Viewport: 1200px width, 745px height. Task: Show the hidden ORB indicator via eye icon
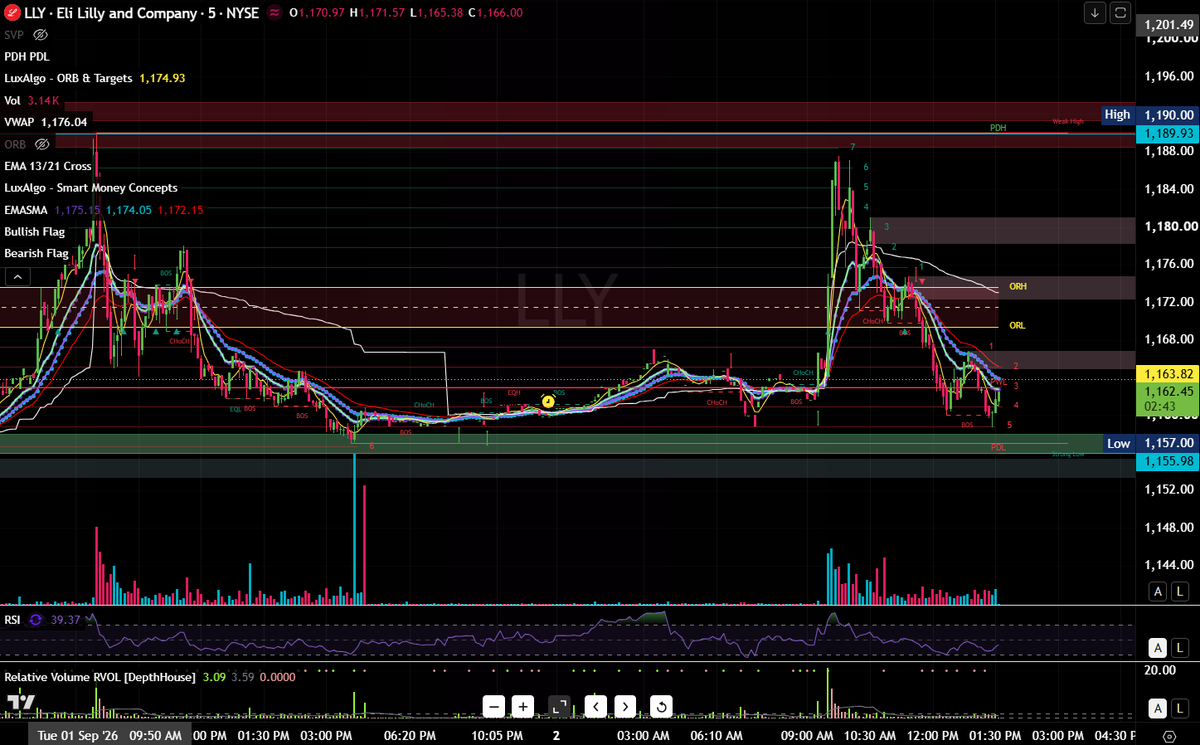click(x=43, y=144)
